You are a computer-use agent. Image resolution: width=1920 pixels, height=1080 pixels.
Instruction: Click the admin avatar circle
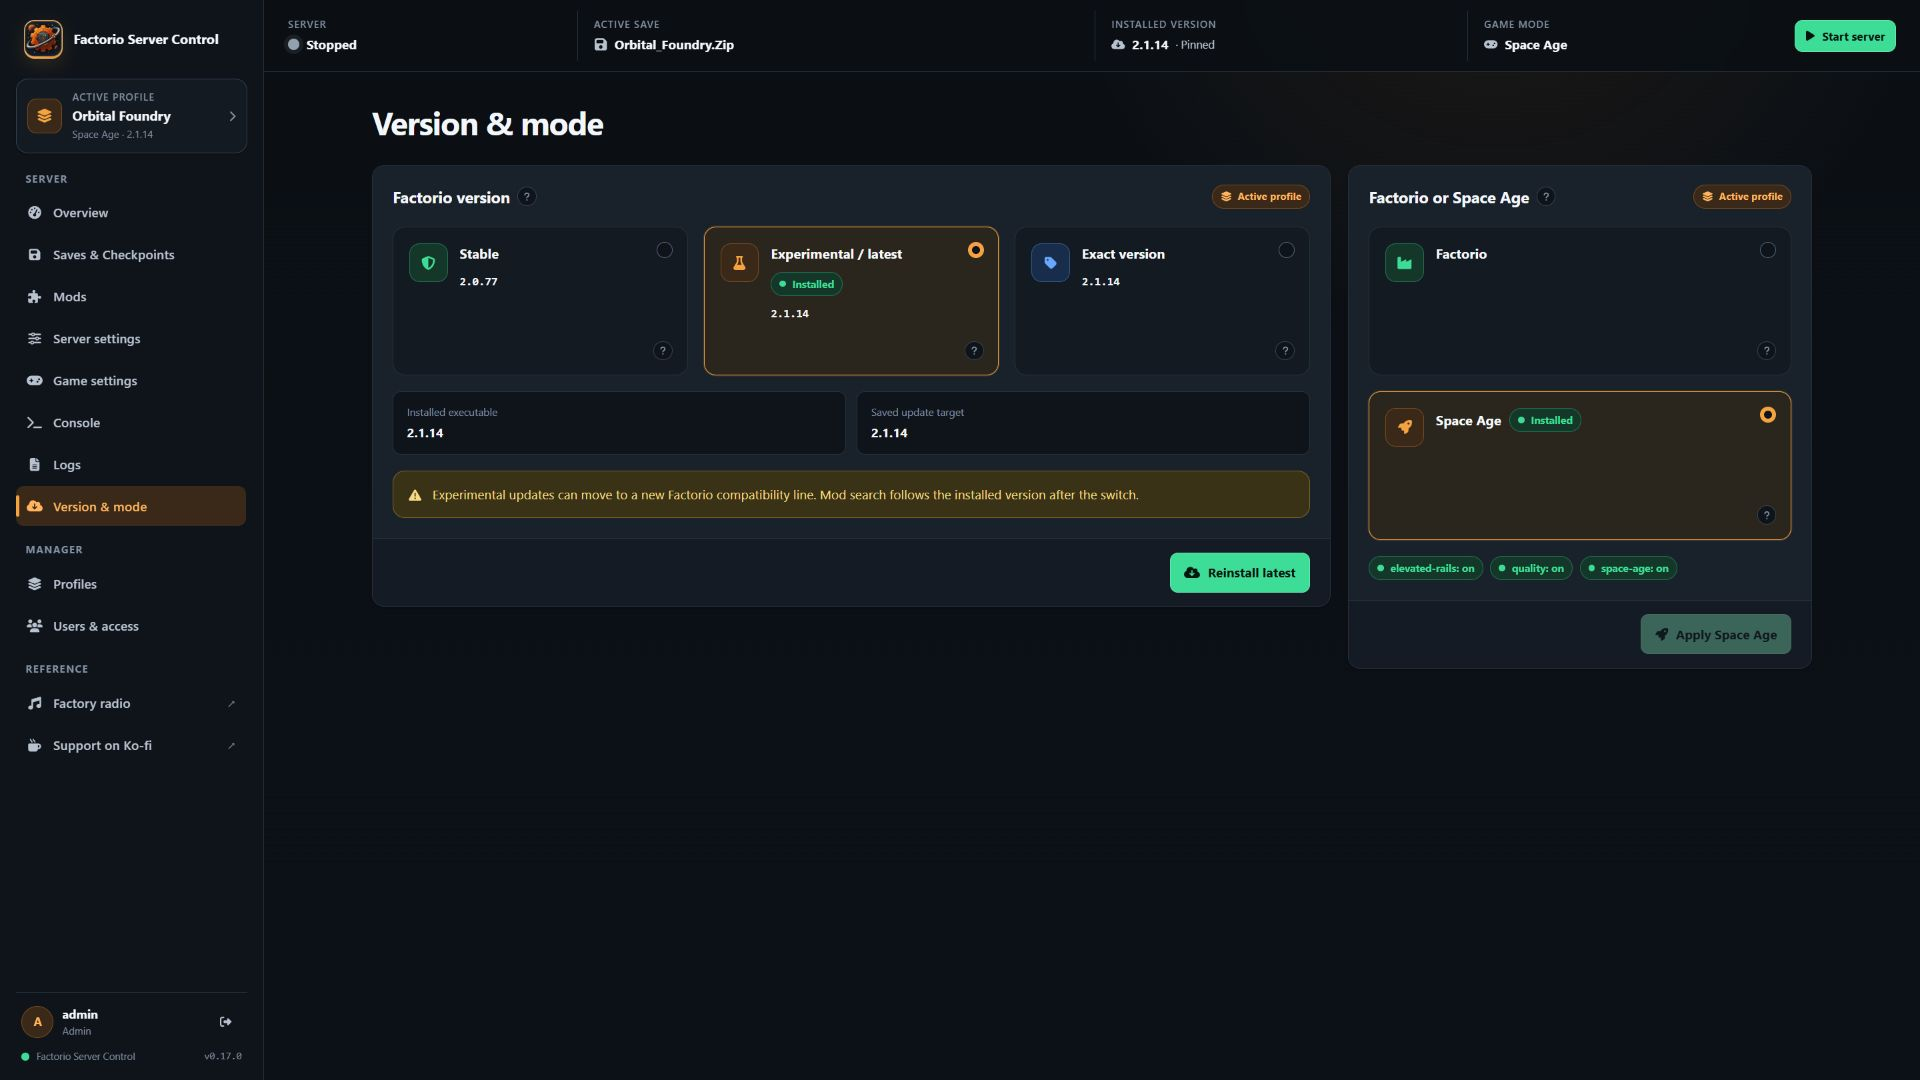(x=37, y=1022)
